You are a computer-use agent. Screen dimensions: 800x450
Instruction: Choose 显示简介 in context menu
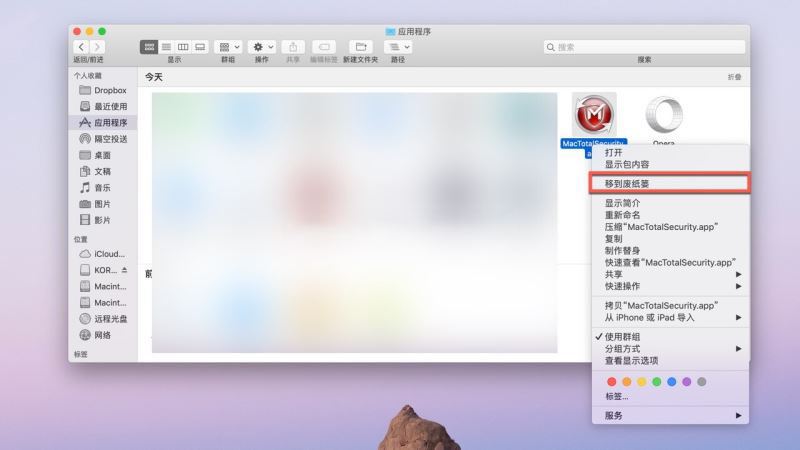[x=670, y=203]
